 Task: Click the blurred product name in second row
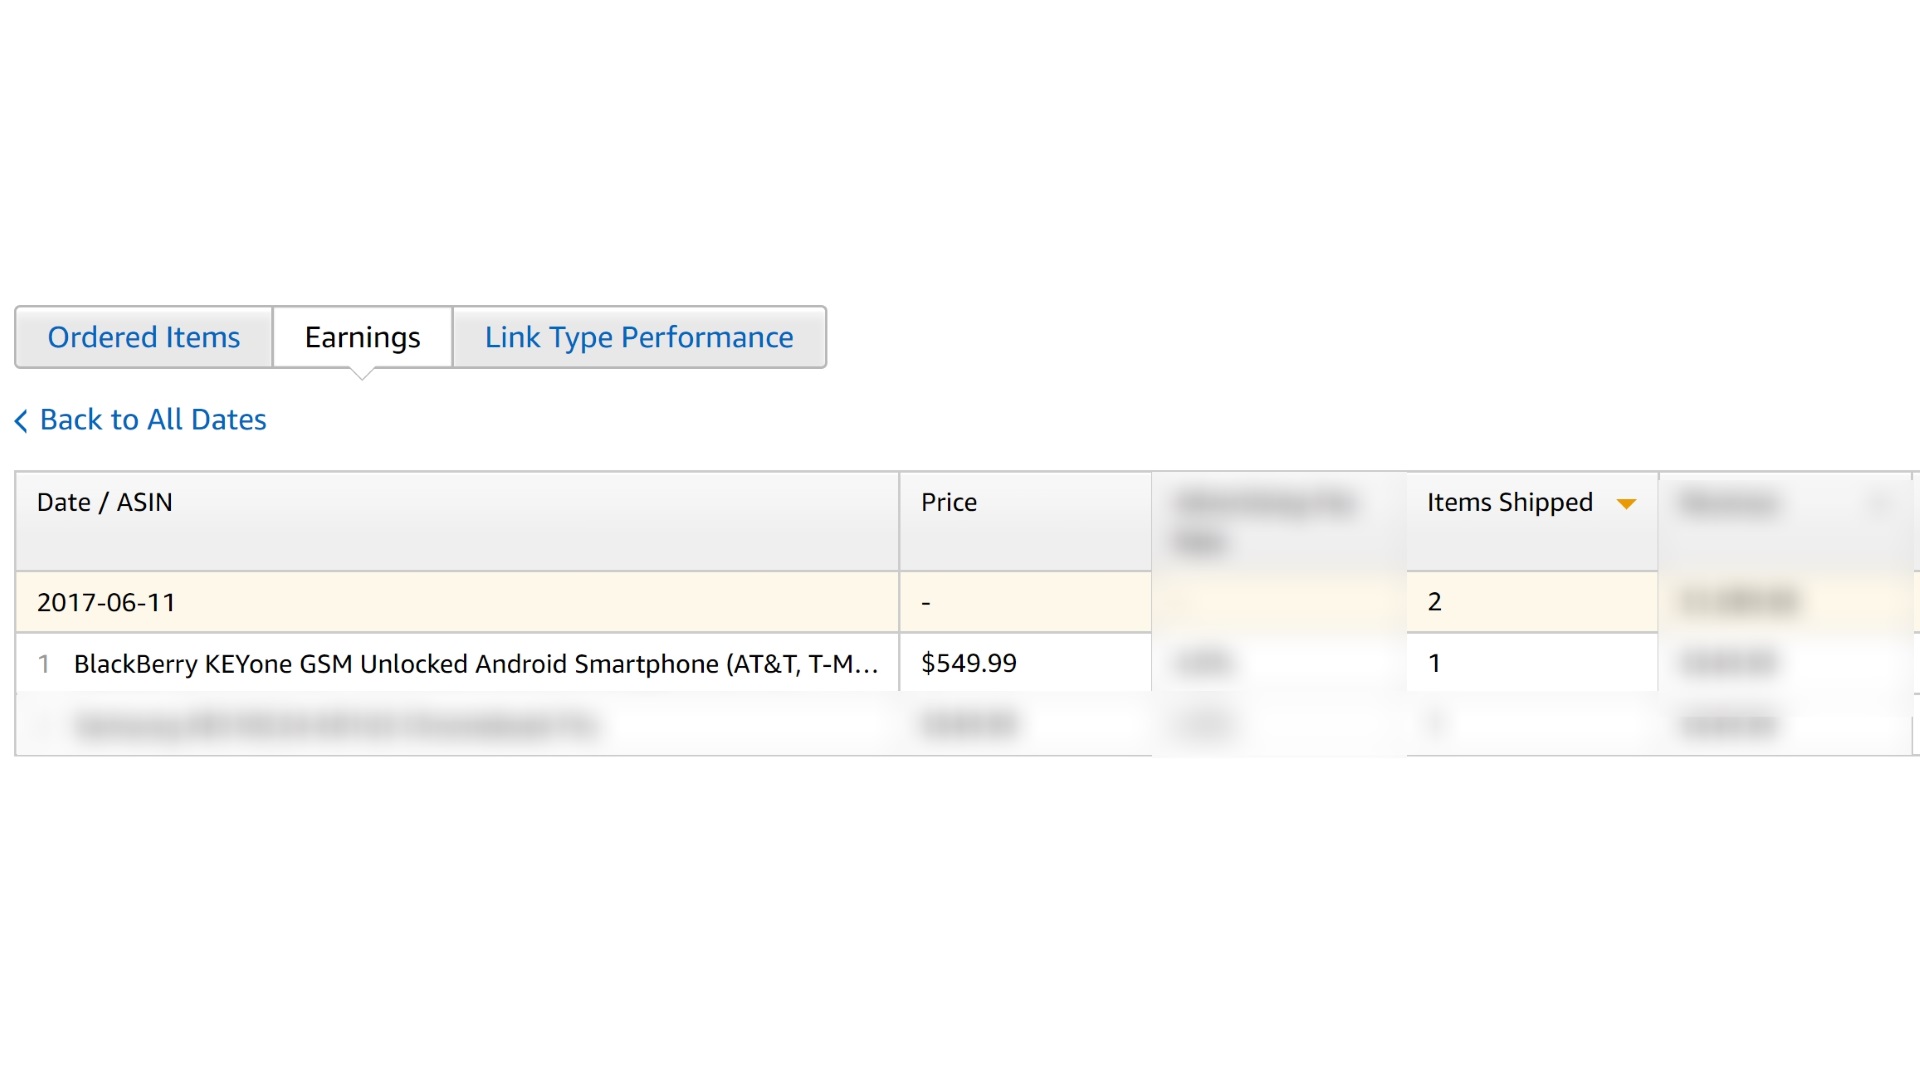(335, 725)
